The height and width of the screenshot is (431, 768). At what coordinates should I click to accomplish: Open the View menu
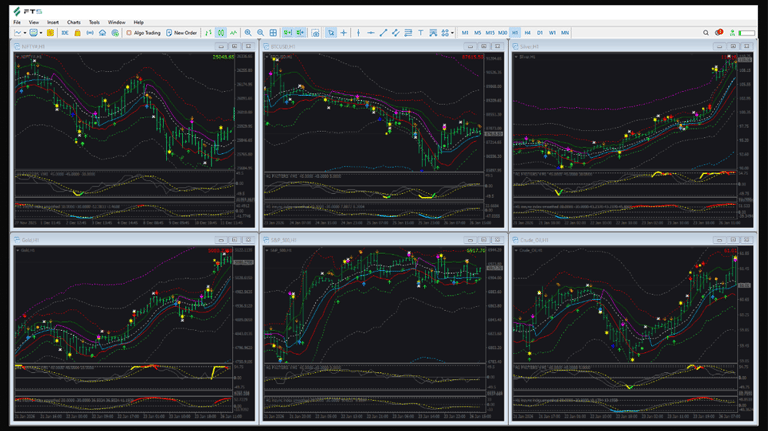33,23
